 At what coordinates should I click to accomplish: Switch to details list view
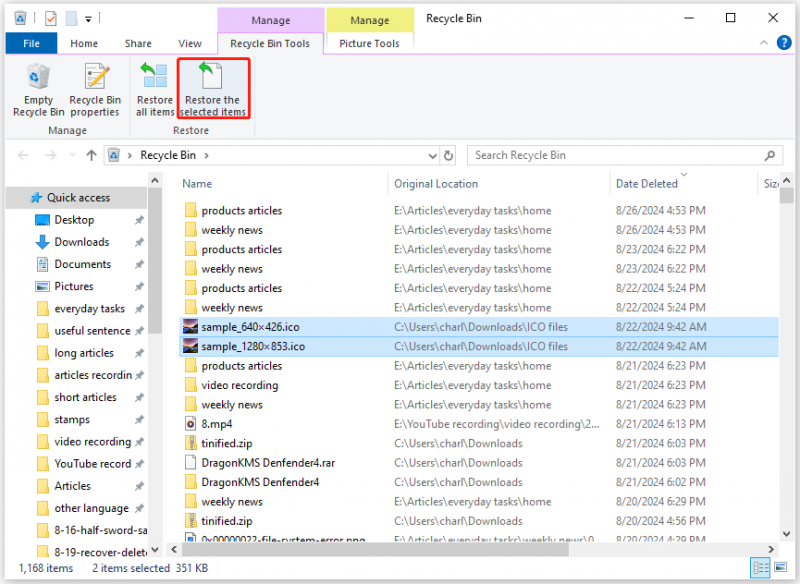761,567
